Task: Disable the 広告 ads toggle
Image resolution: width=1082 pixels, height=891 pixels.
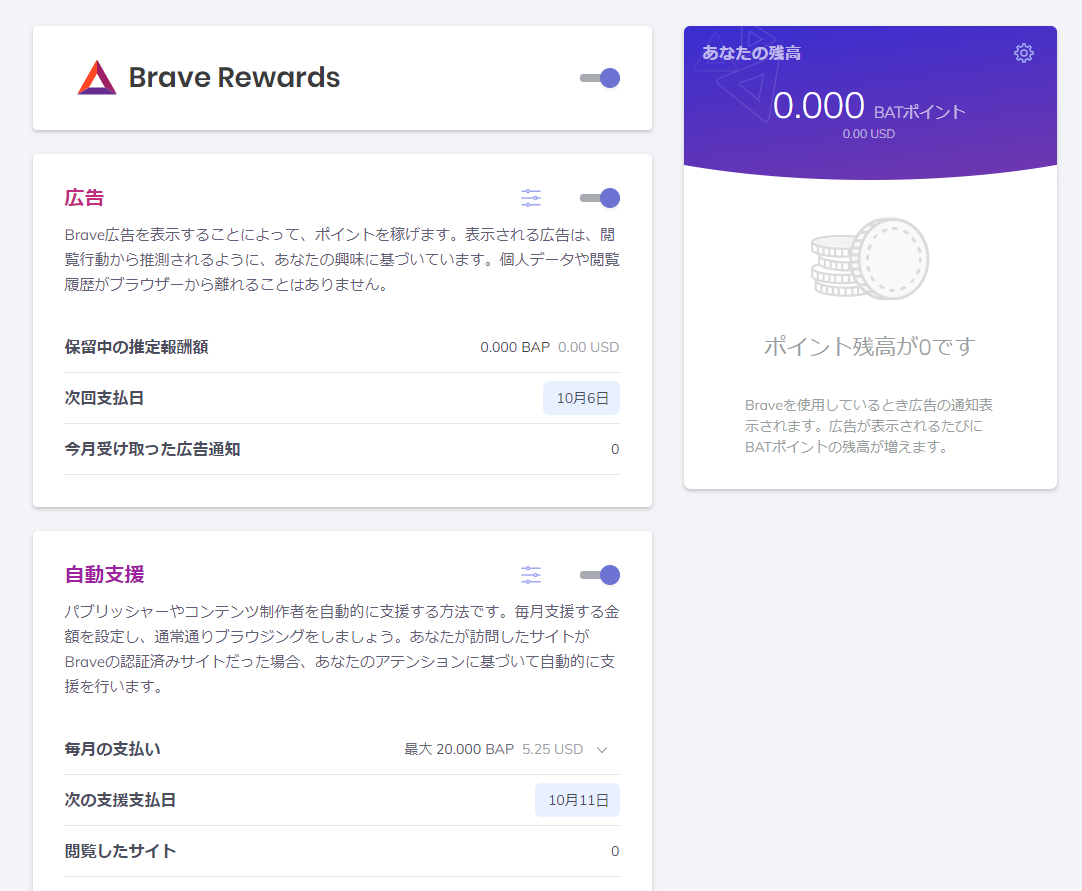Action: click(599, 198)
